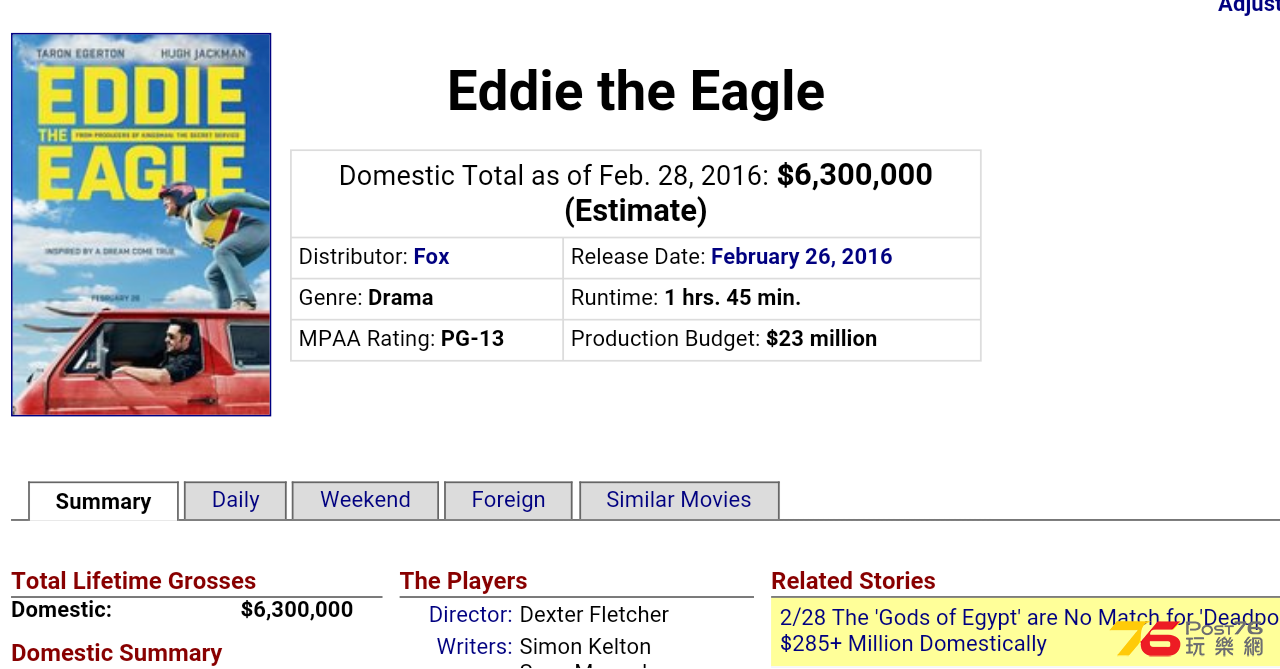Select the Summary tab
Image resolution: width=1280 pixels, height=669 pixels.
pos(103,501)
